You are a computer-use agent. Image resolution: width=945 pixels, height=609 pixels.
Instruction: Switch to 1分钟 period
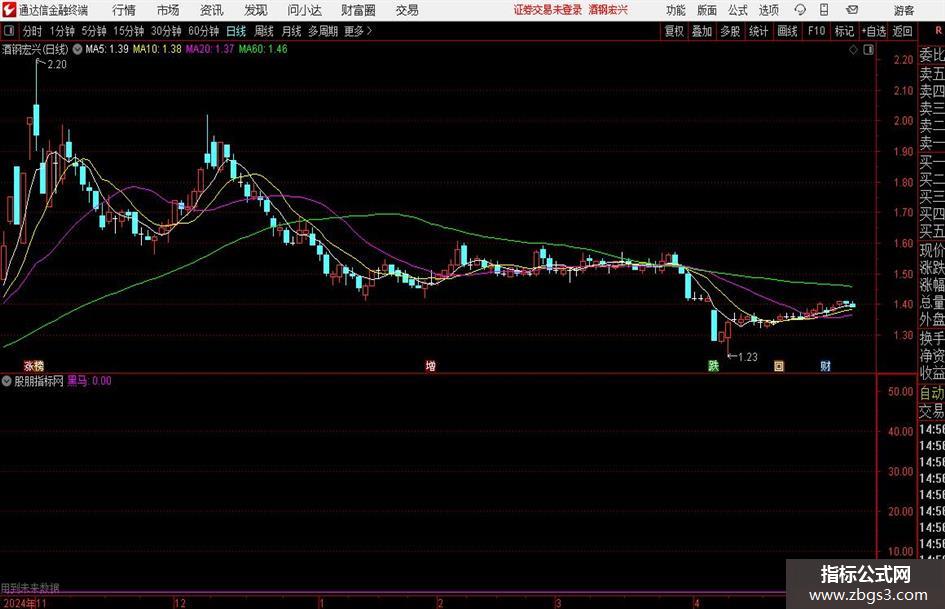click(x=62, y=31)
